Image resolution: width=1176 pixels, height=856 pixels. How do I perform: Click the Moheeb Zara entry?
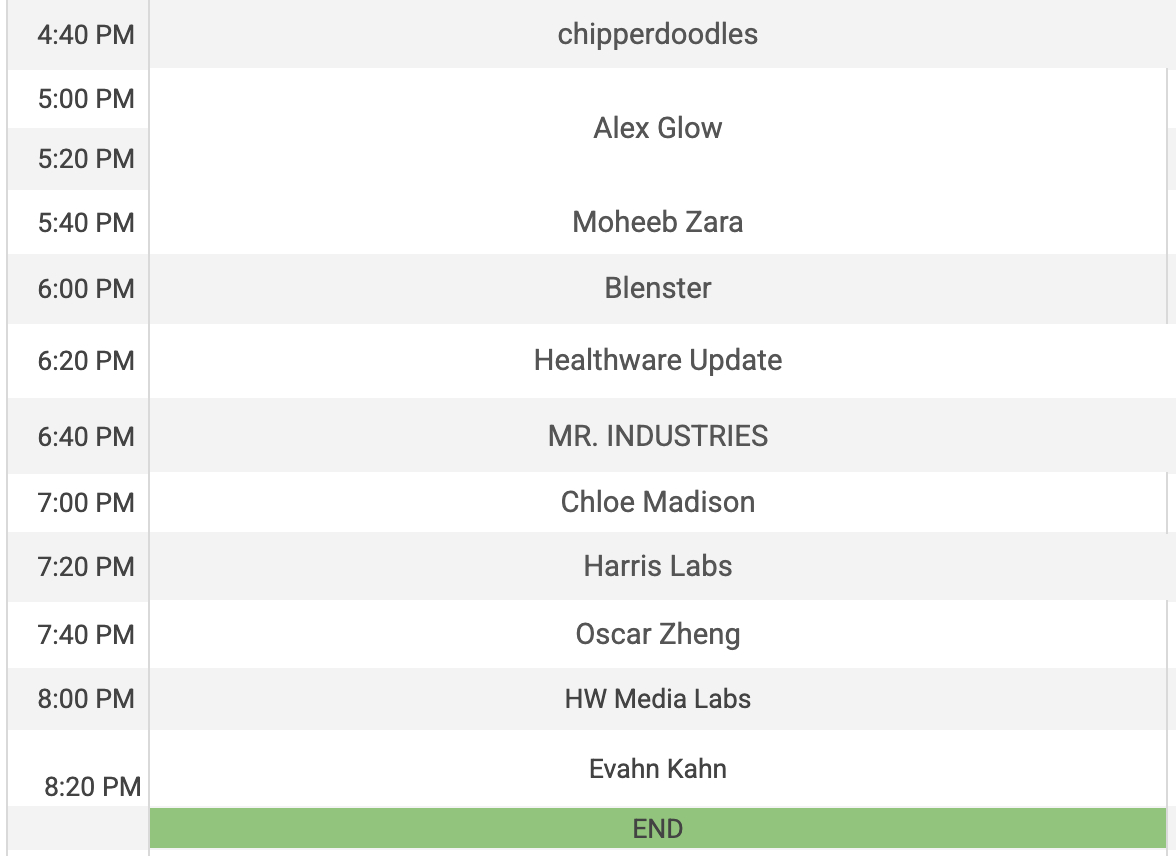click(658, 222)
